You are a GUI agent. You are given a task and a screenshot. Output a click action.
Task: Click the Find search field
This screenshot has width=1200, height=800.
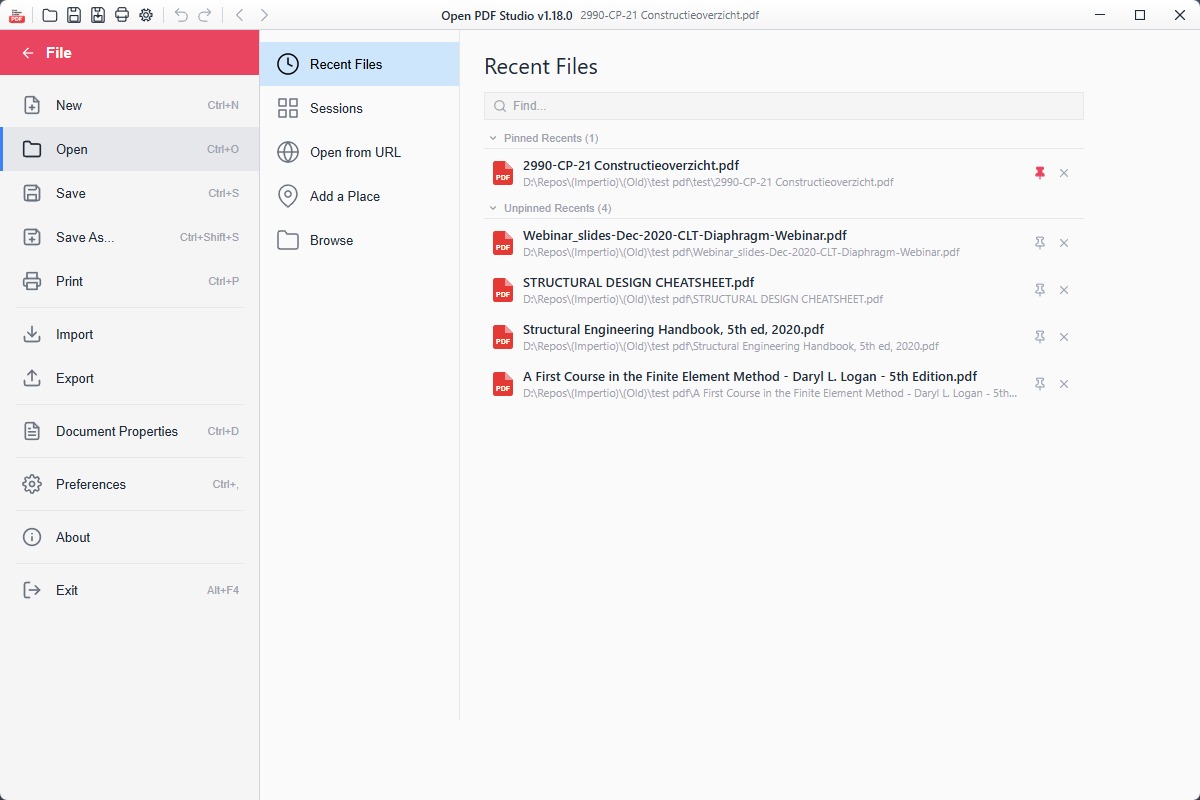pos(783,105)
